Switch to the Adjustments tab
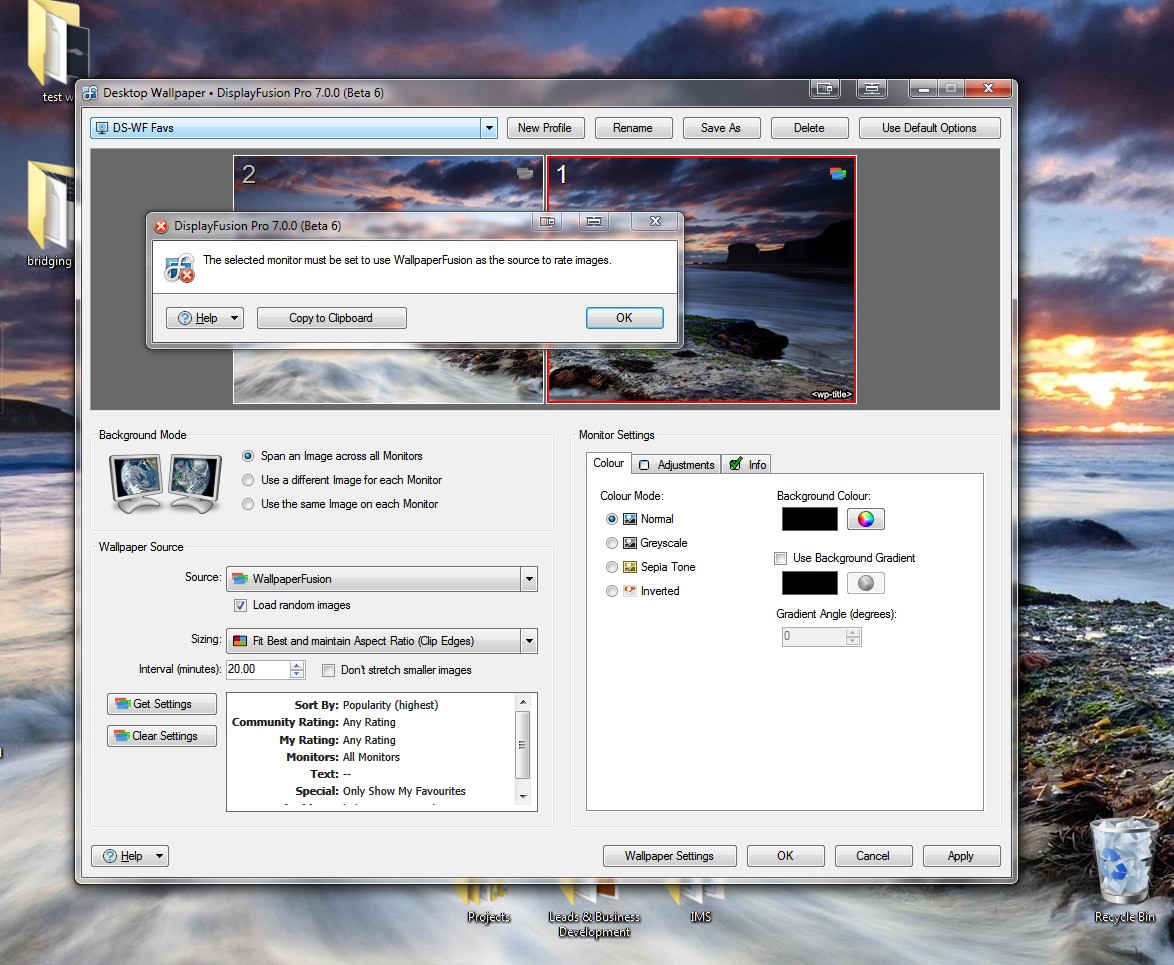 point(677,464)
